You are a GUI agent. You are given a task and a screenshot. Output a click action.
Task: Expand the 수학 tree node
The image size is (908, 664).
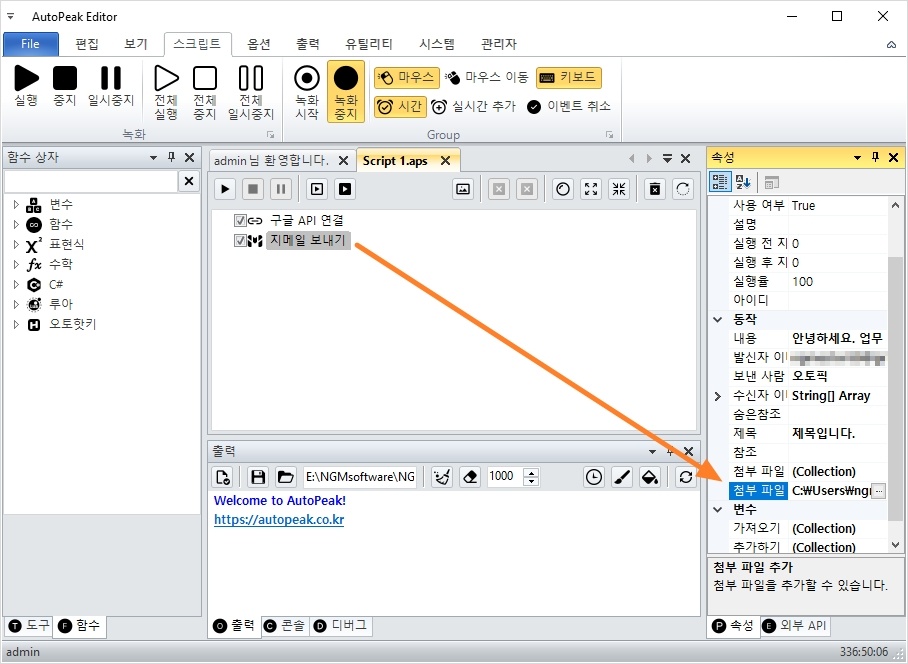click(16, 264)
